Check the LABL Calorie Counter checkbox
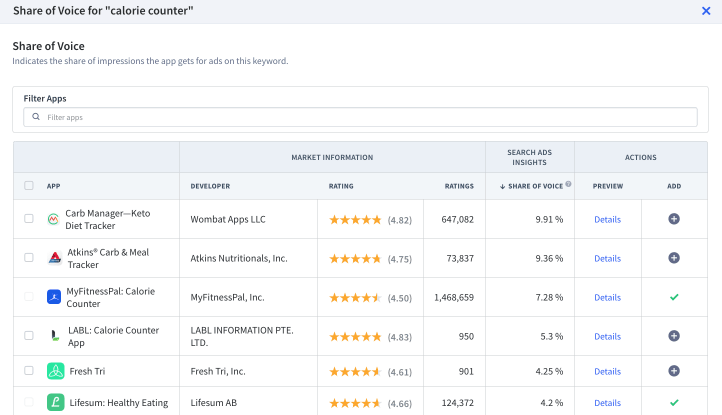The height and width of the screenshot is (415, 722). [29, 335]
